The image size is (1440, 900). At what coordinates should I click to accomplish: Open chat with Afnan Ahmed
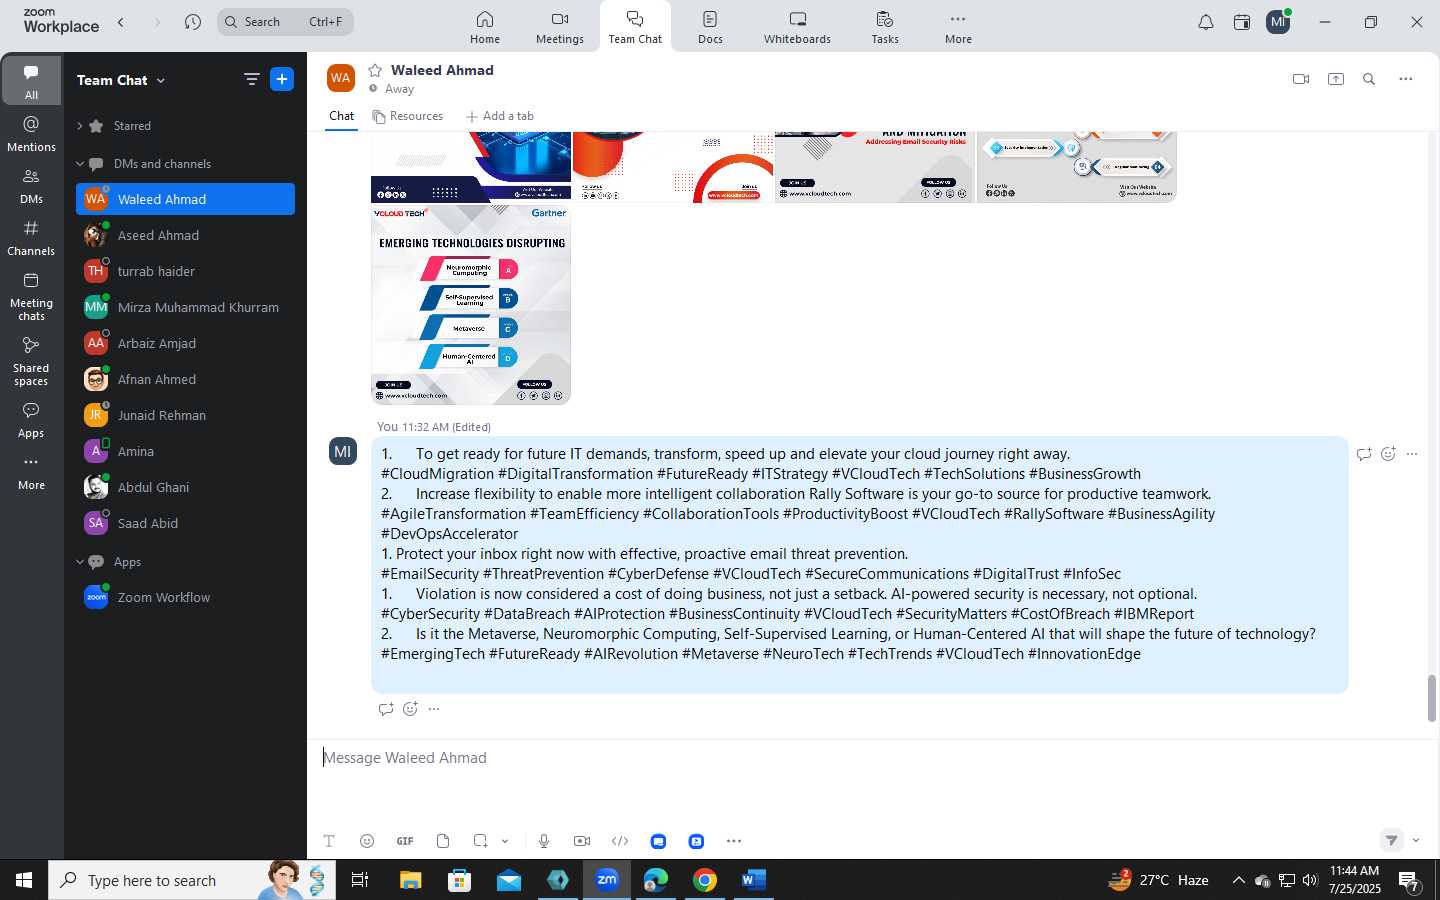pos(185,379)
